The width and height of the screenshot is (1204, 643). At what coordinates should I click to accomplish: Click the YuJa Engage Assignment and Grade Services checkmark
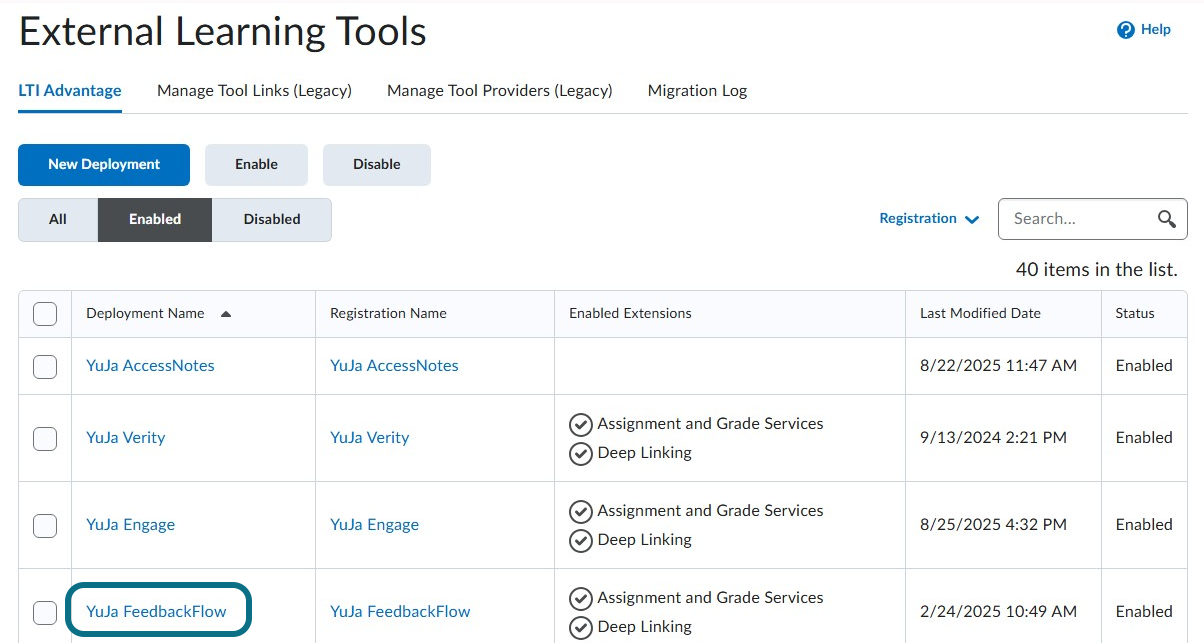click(581, 512)
